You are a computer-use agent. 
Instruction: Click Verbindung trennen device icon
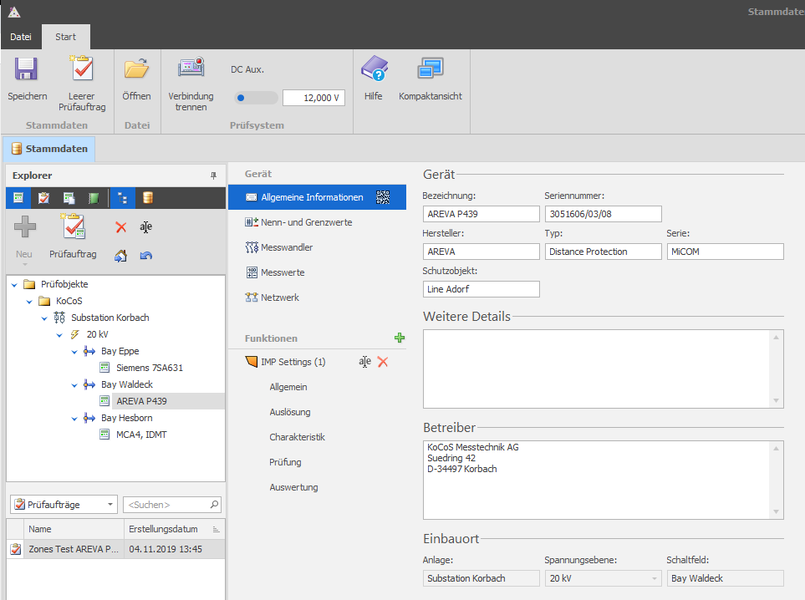click(191, 67)
